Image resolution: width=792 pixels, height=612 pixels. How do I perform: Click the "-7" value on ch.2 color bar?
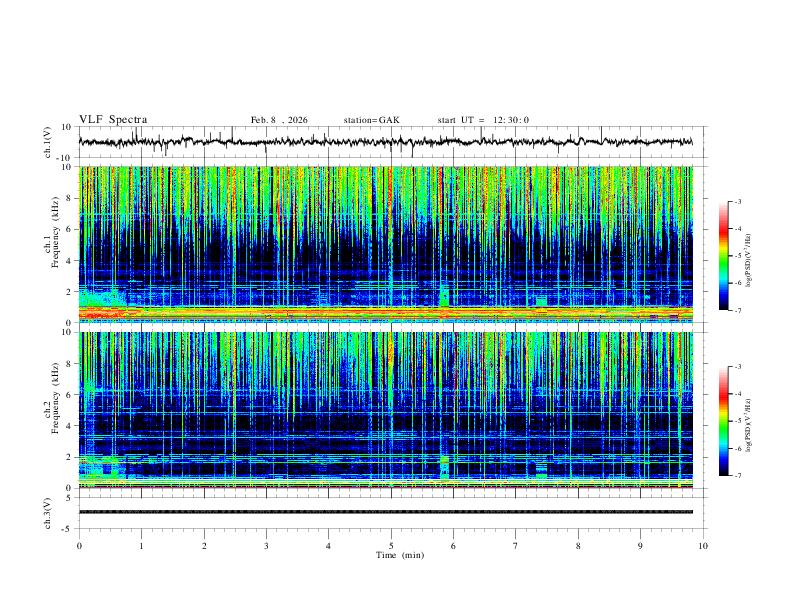[x=738, y=475]
